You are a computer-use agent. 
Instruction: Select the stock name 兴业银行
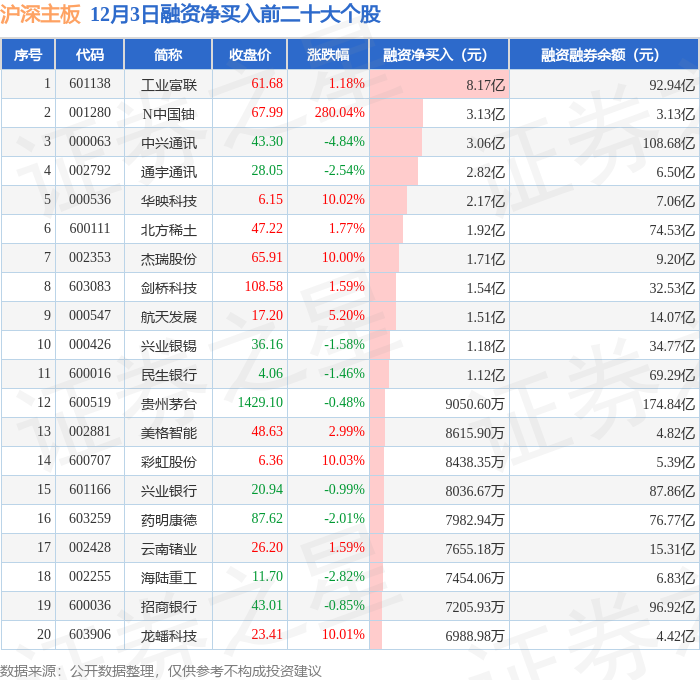[169, 491]
